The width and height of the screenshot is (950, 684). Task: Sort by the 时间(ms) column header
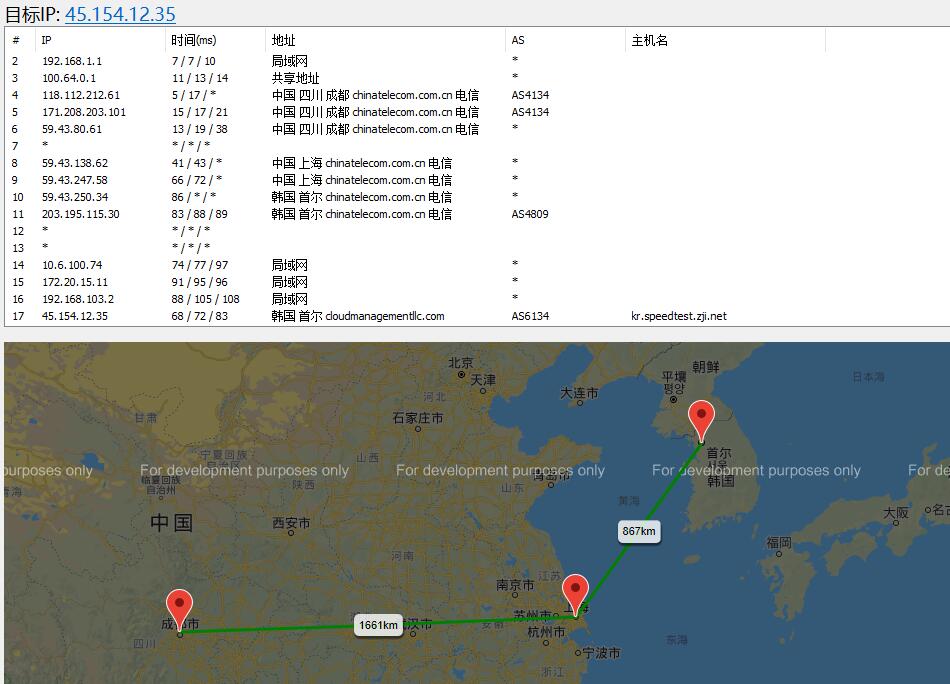click(193, 41)
